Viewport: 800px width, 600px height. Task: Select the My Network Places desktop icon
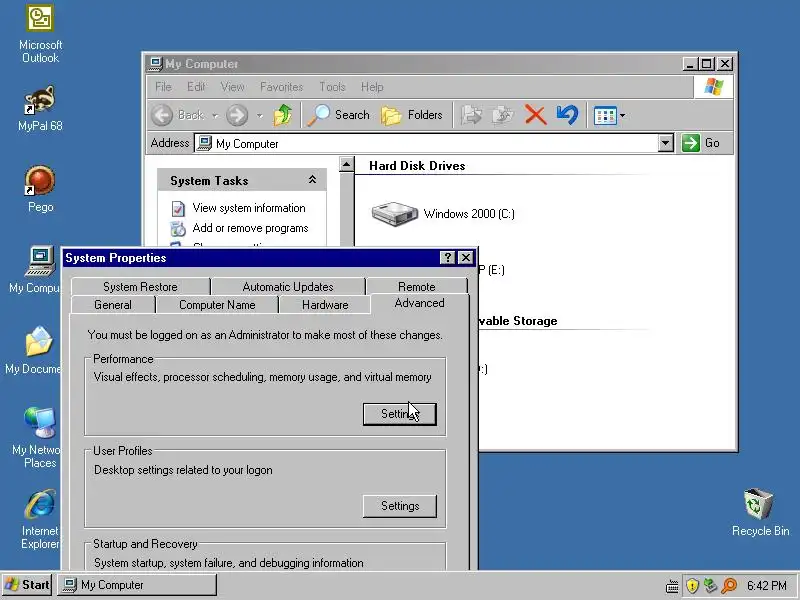tap(36, 438)
